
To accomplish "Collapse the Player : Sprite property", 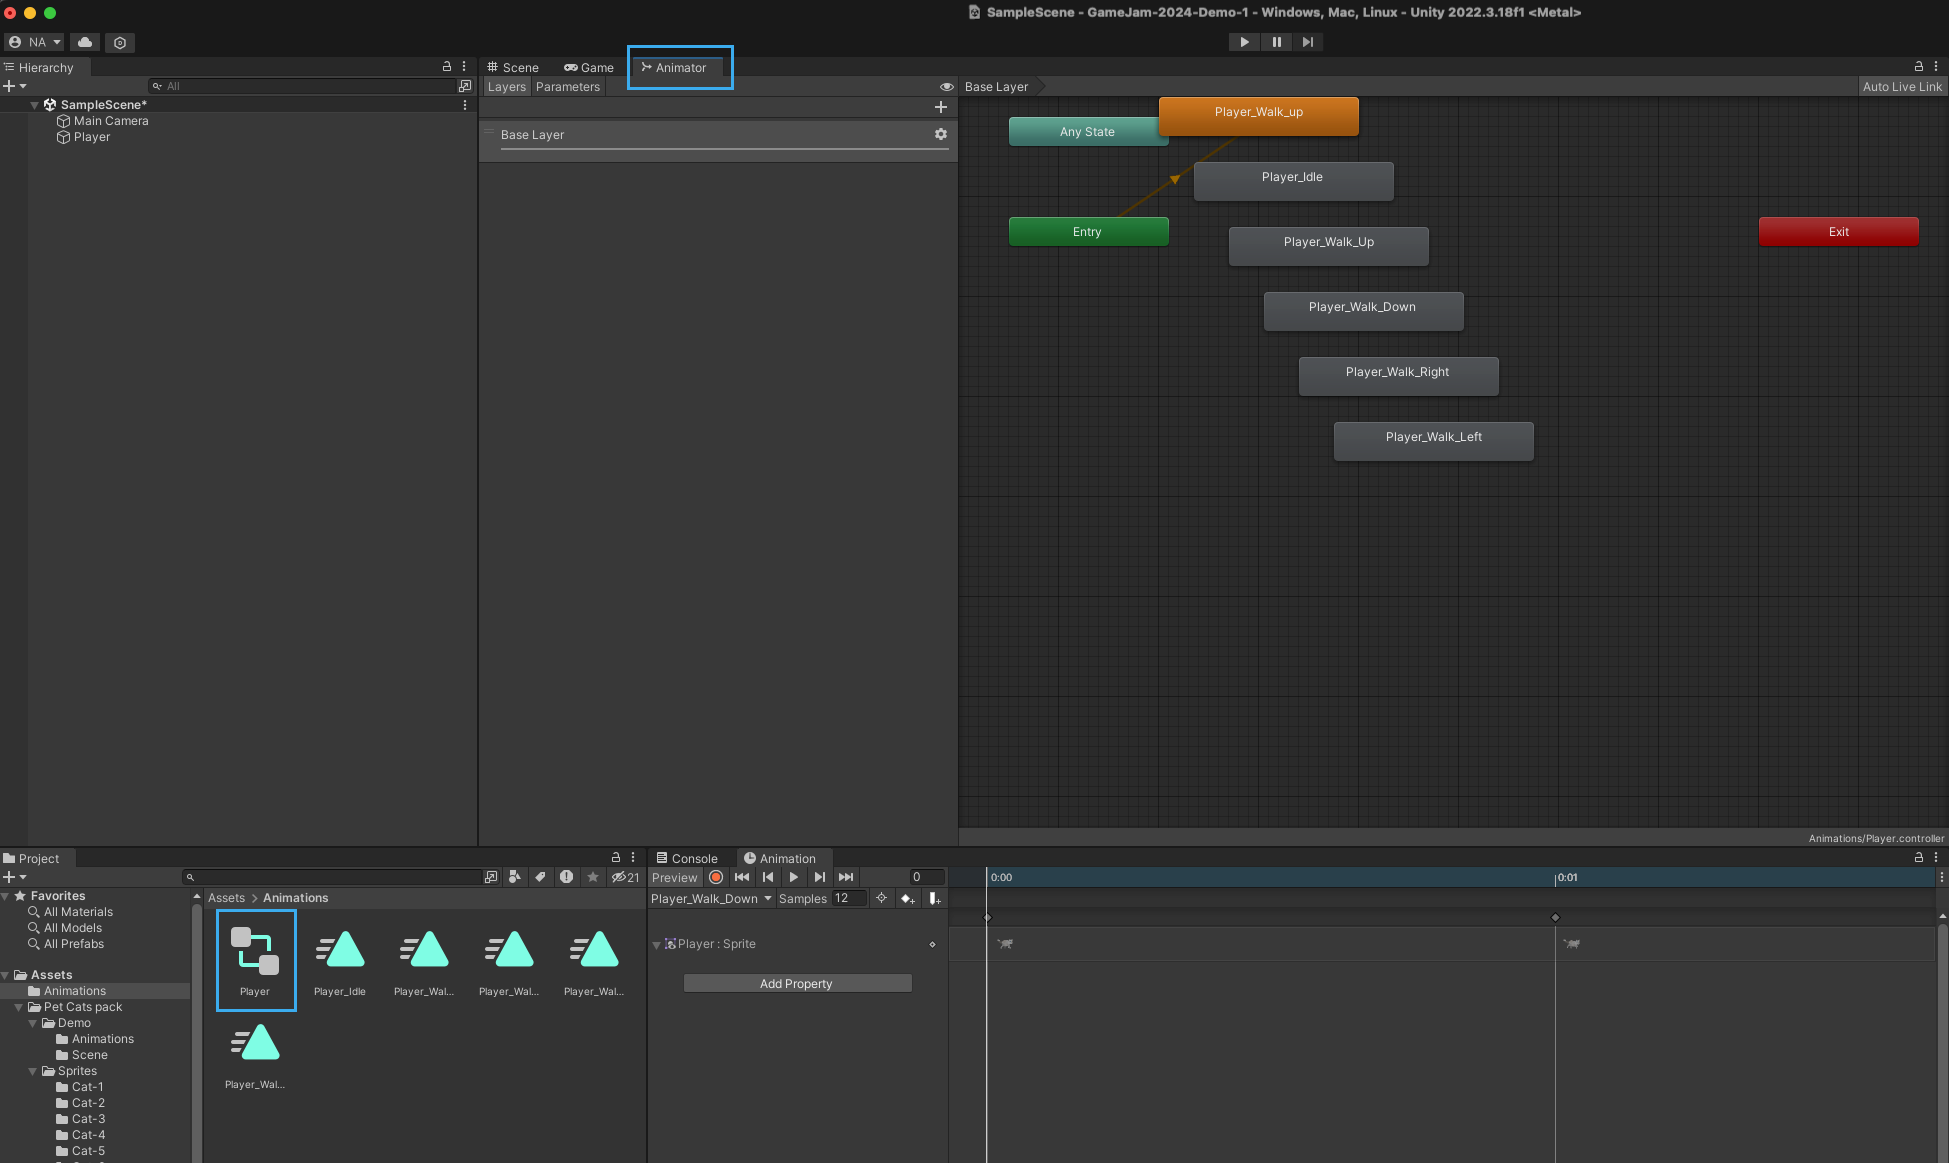I will coord(656,944).
